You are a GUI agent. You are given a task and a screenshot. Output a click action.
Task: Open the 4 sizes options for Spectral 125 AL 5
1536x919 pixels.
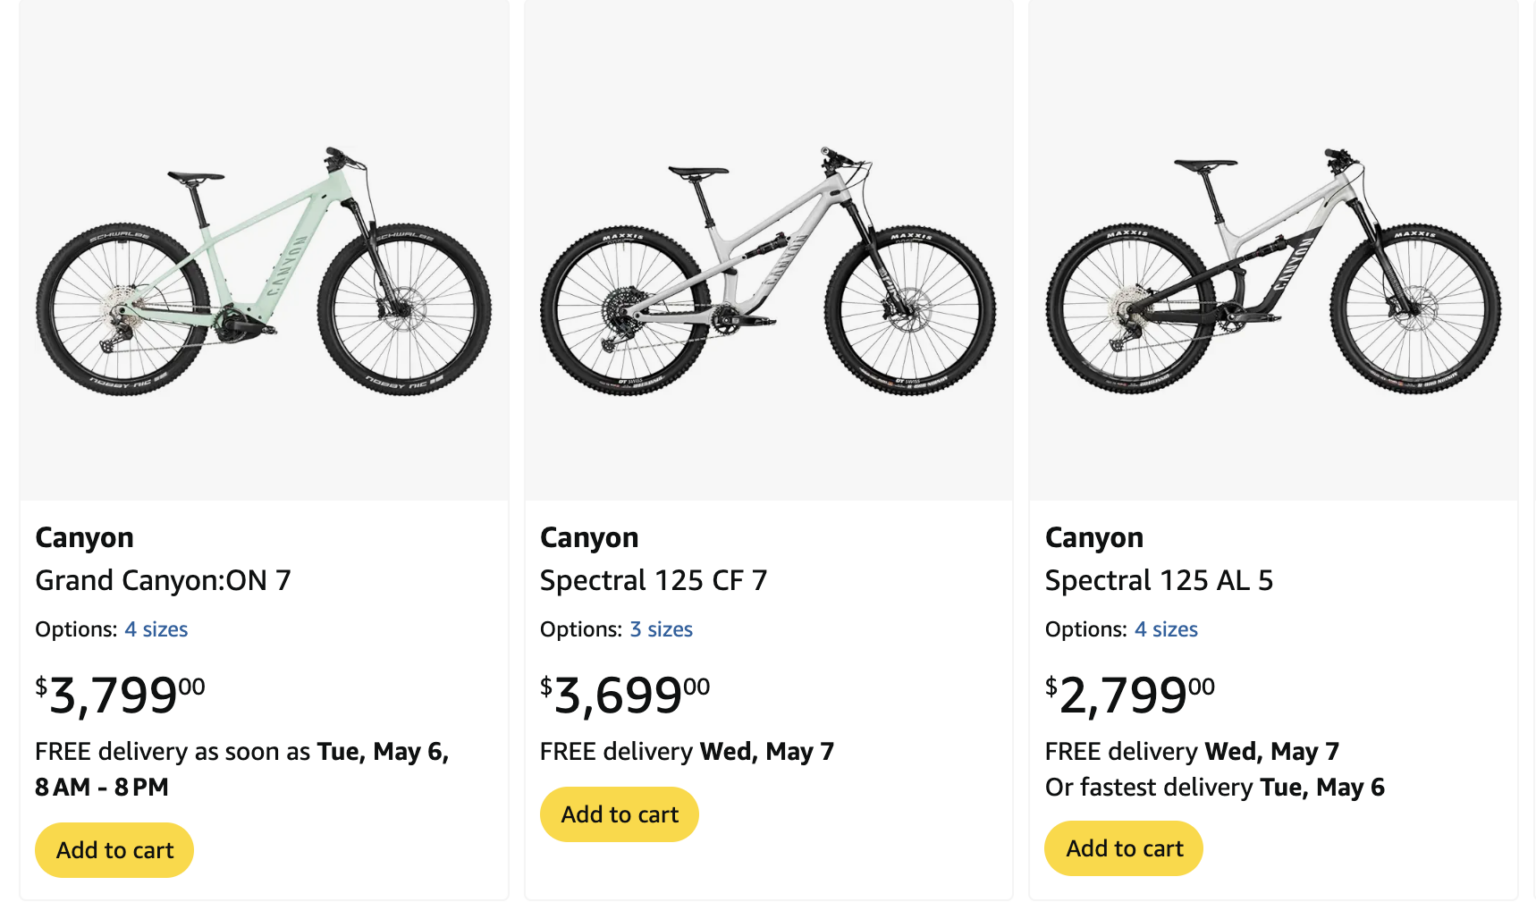click(x=1166, y=629)
